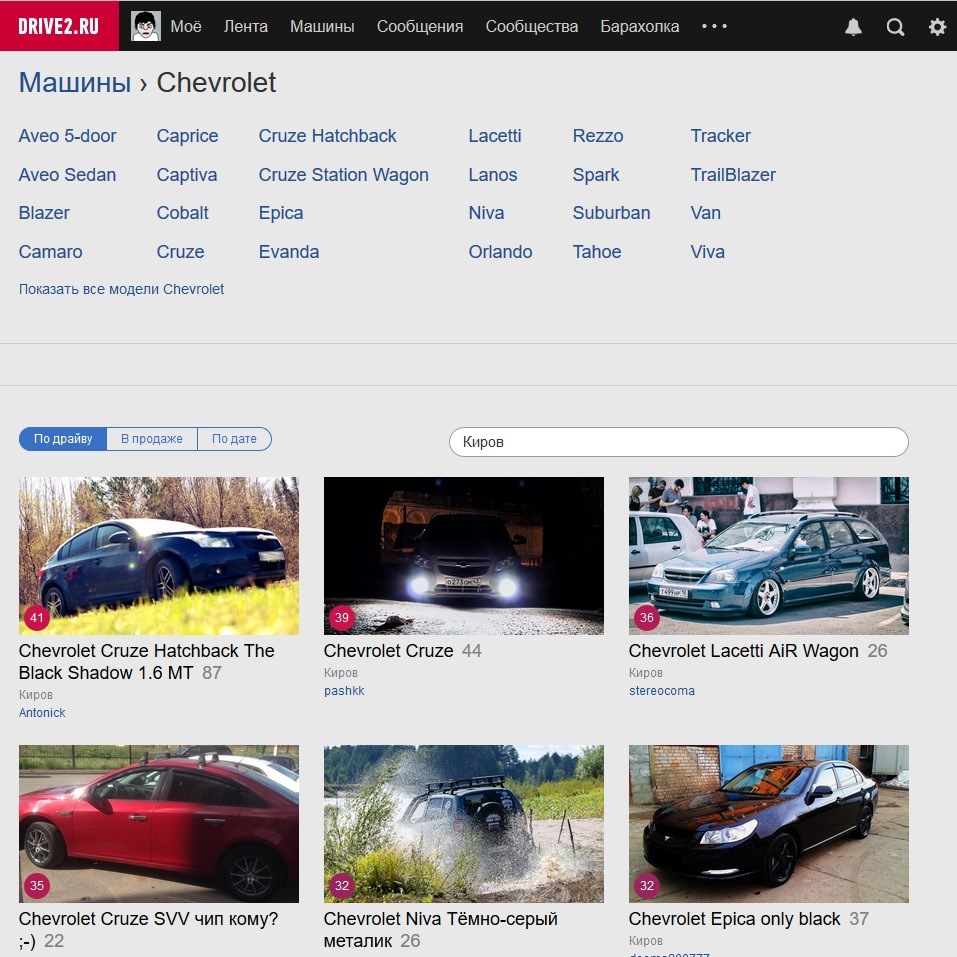Open Chevrolet Cruze Hatchback The Black Shadow title
This screenshot has height=957, width=957.
pyautogui.click(x=146, y=662)
